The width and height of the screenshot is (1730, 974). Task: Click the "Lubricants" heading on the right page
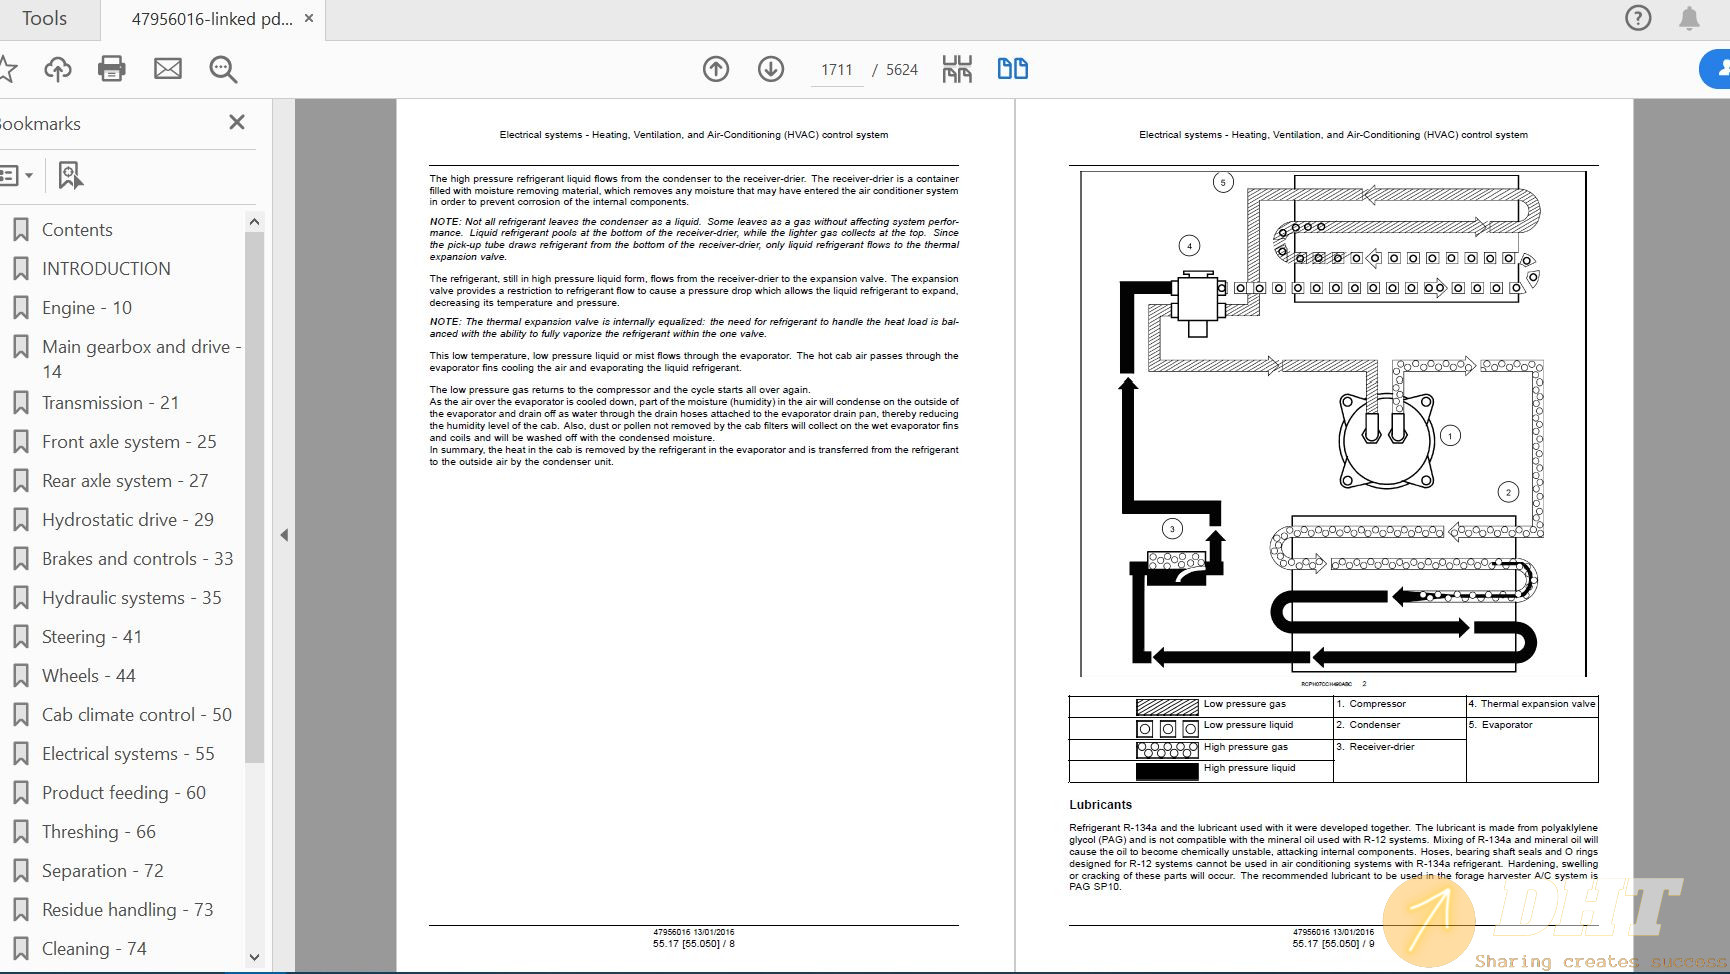(x=1100, y=805)
